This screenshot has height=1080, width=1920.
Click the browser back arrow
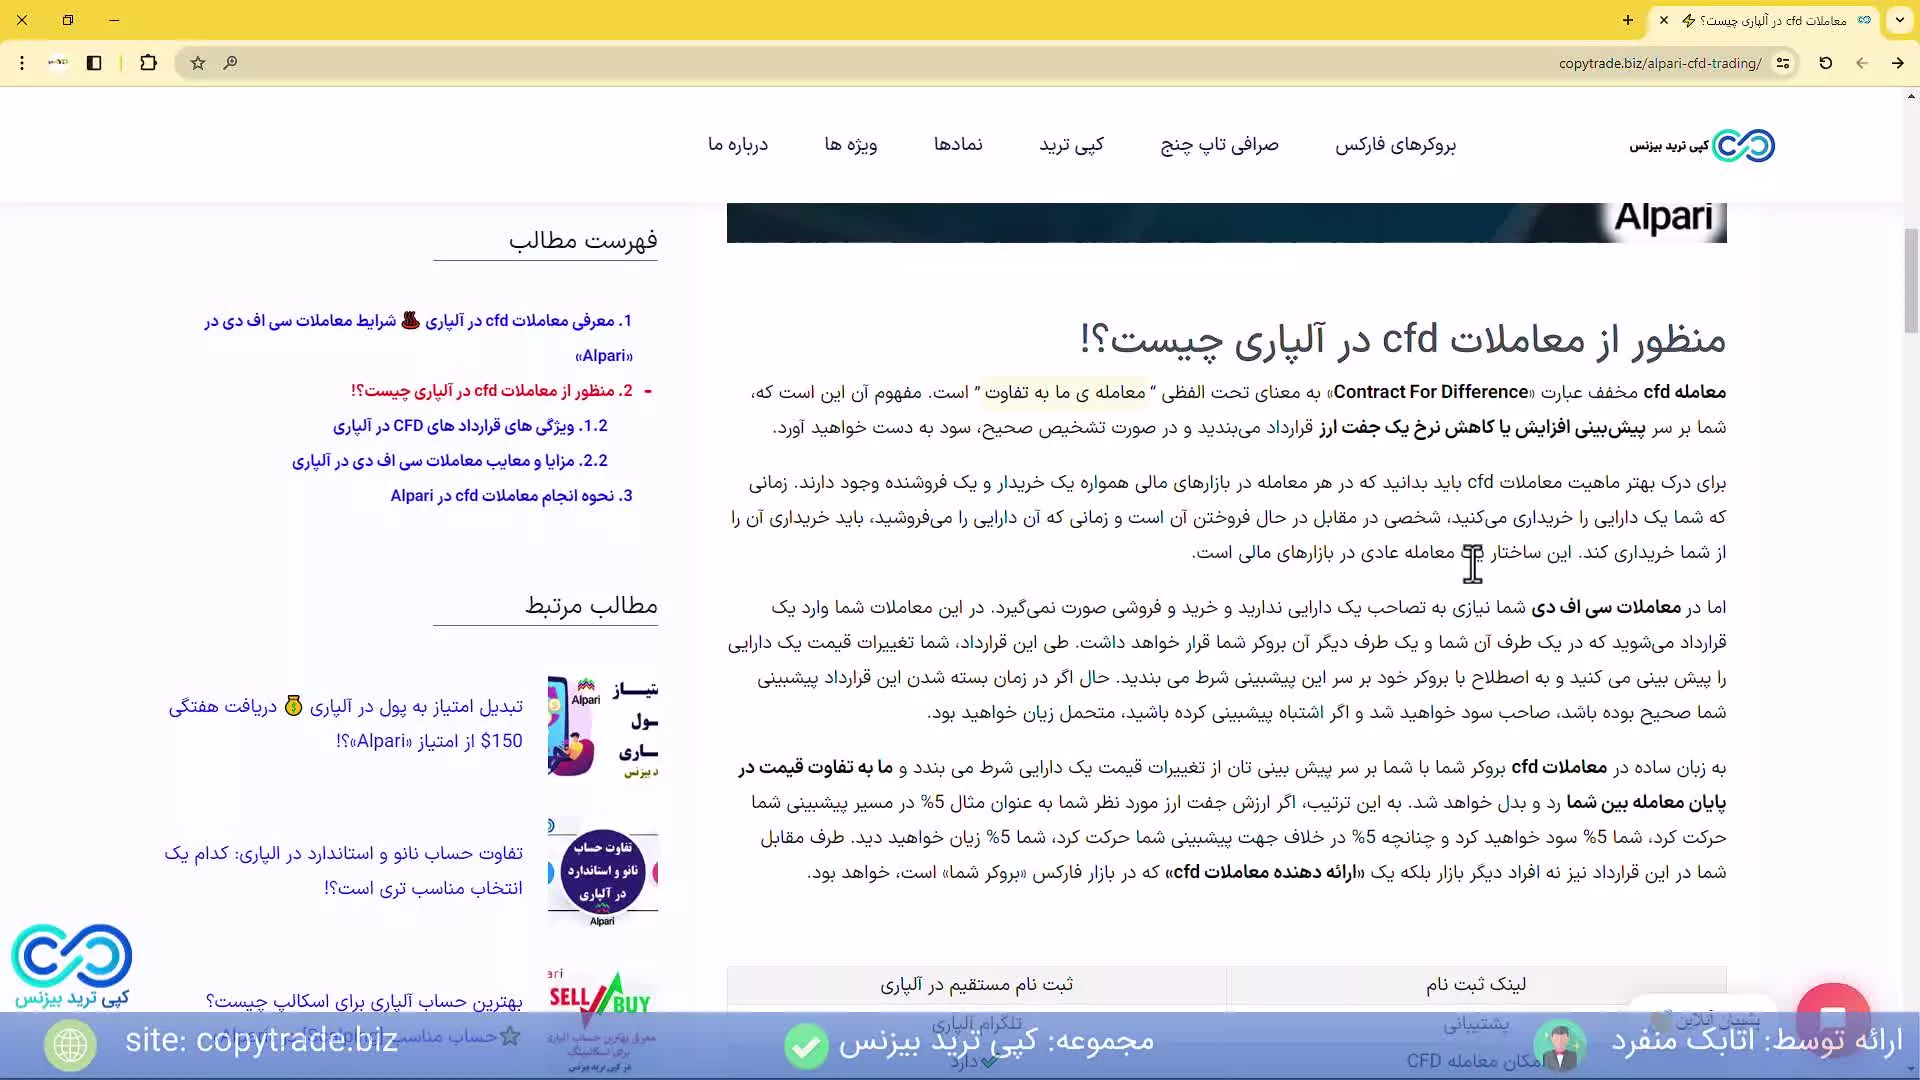pos(1861,63)
